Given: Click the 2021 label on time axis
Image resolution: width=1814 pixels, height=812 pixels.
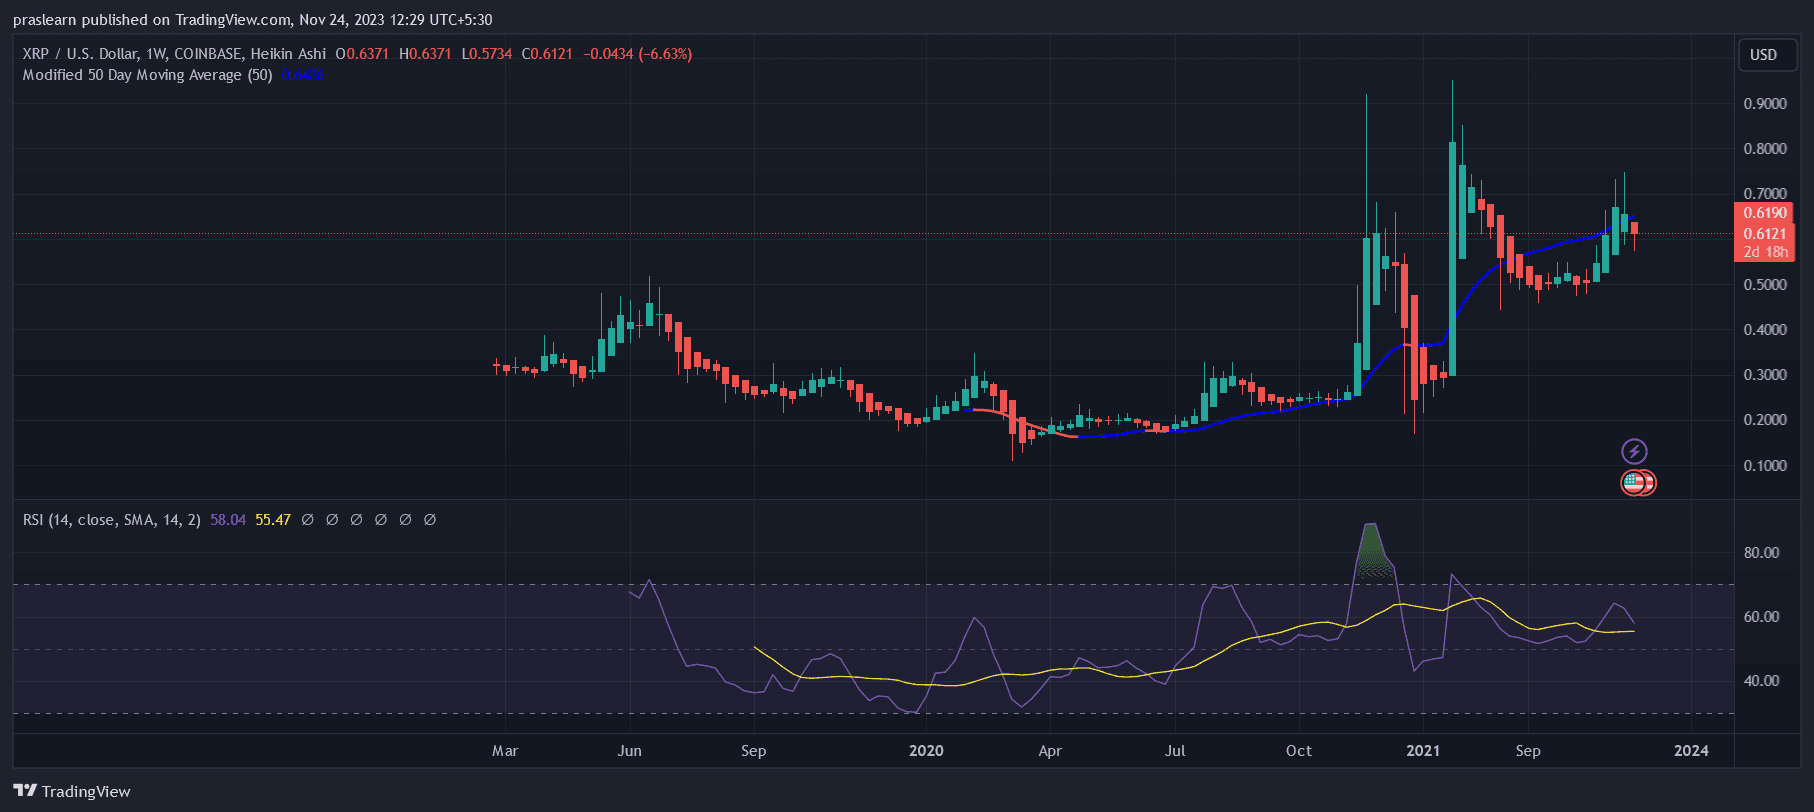Looking at the screenshot, I should [1423, 751].
